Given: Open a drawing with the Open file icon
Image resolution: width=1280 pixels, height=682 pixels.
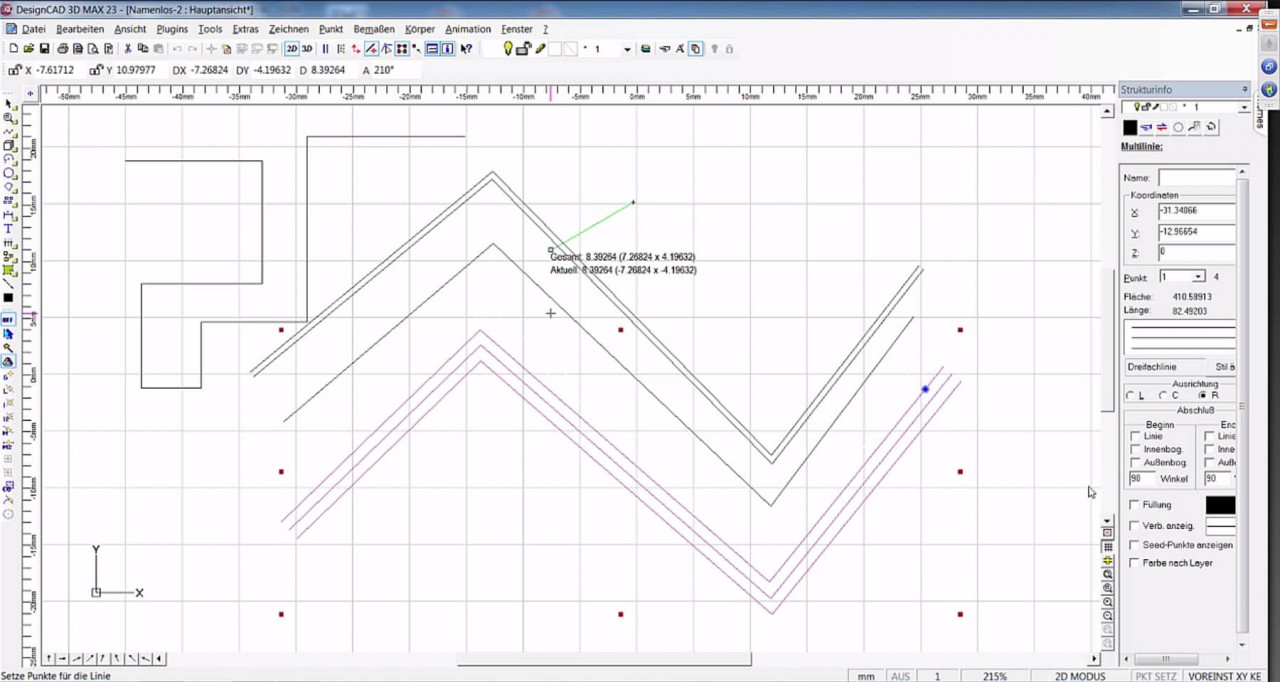Looking at the screenshot, I should pyautogui.click(x=29, y=48).
